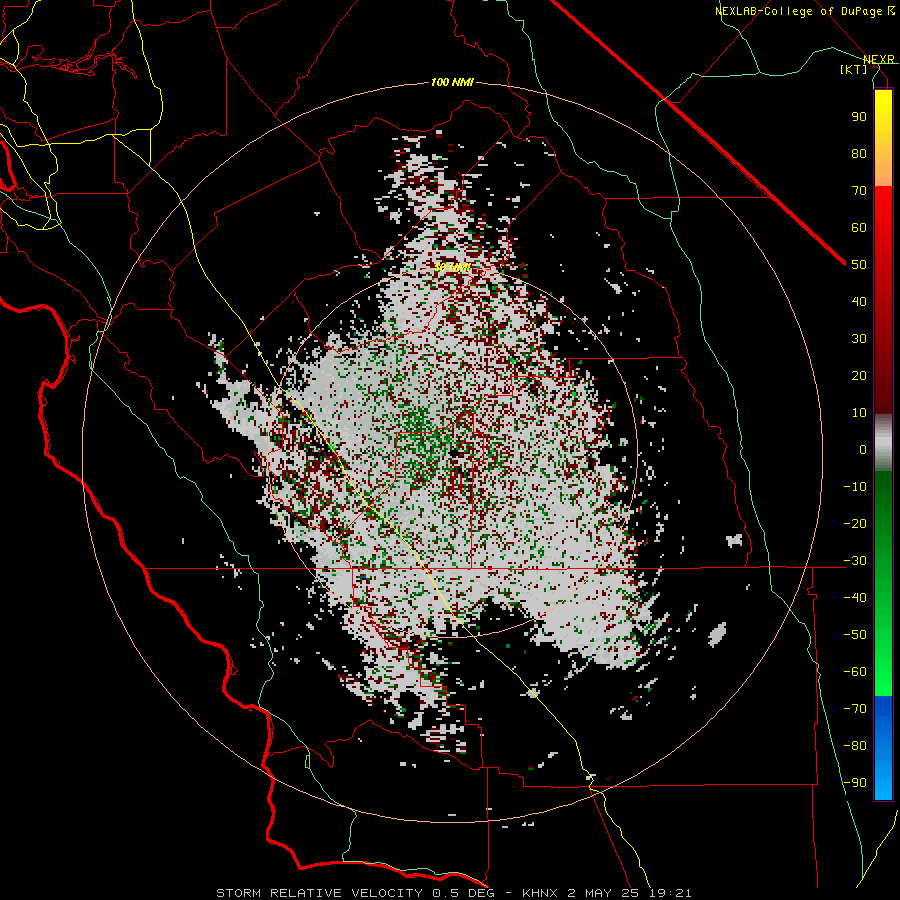Click the 2 MAY 25 date text
This screenshot has height=900, width=900.
pyautogui.click(x=604, y=893)
